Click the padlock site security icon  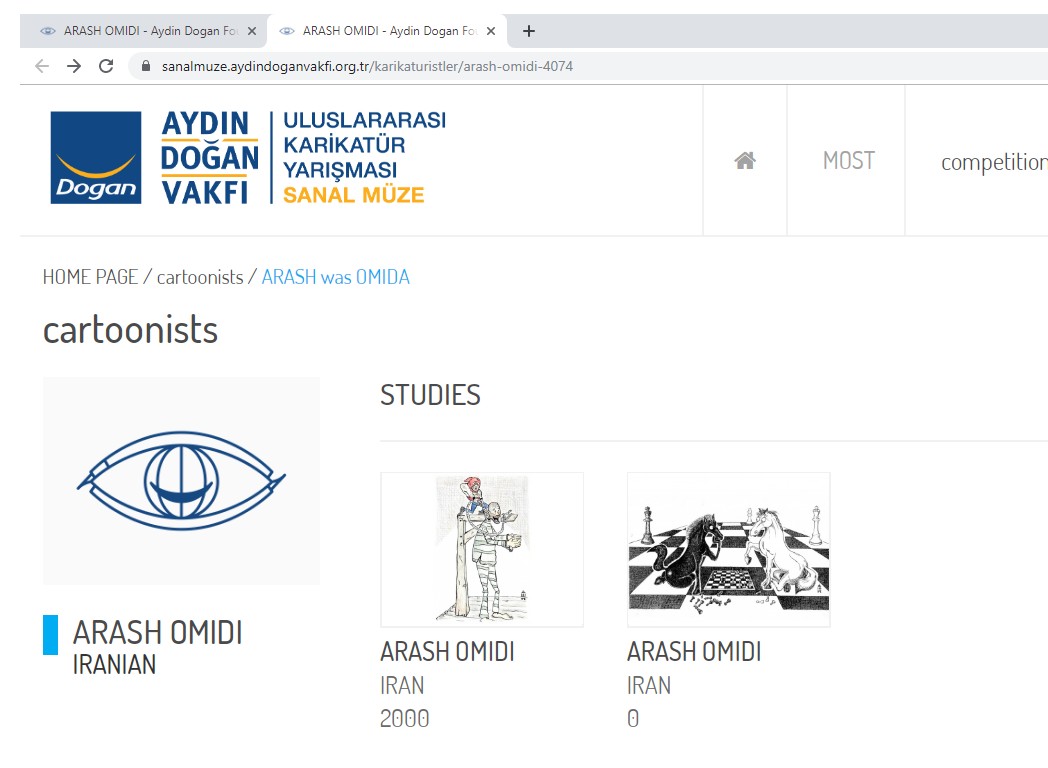146,66
